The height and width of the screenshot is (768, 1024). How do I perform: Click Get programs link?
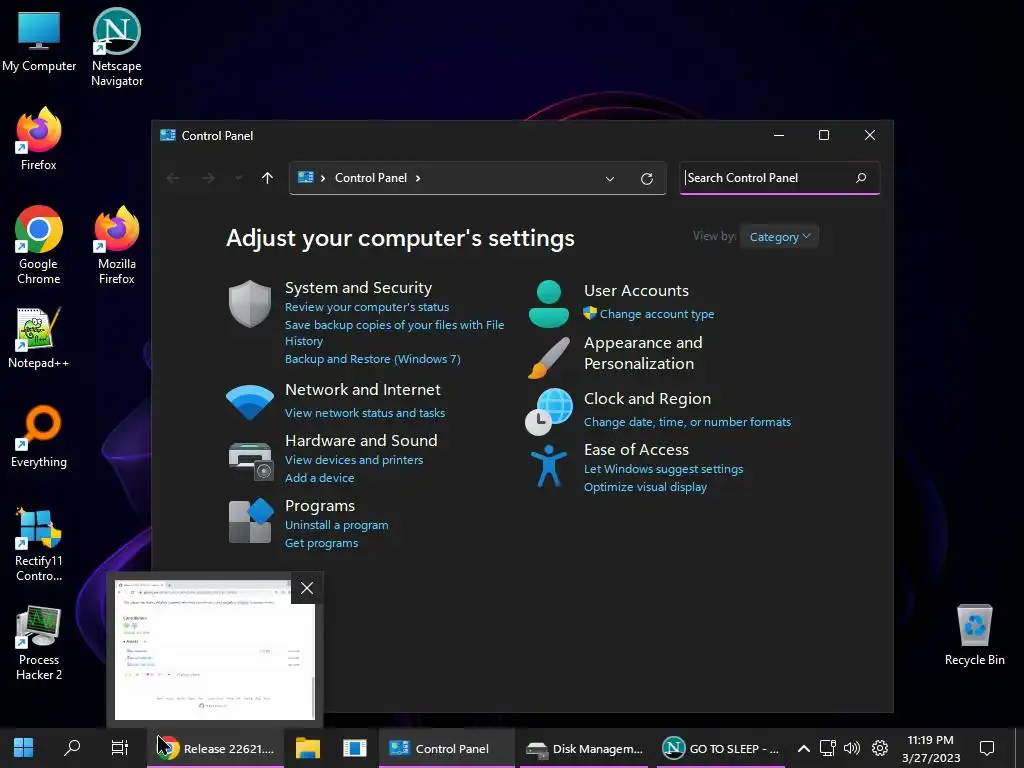click(321, 543)
